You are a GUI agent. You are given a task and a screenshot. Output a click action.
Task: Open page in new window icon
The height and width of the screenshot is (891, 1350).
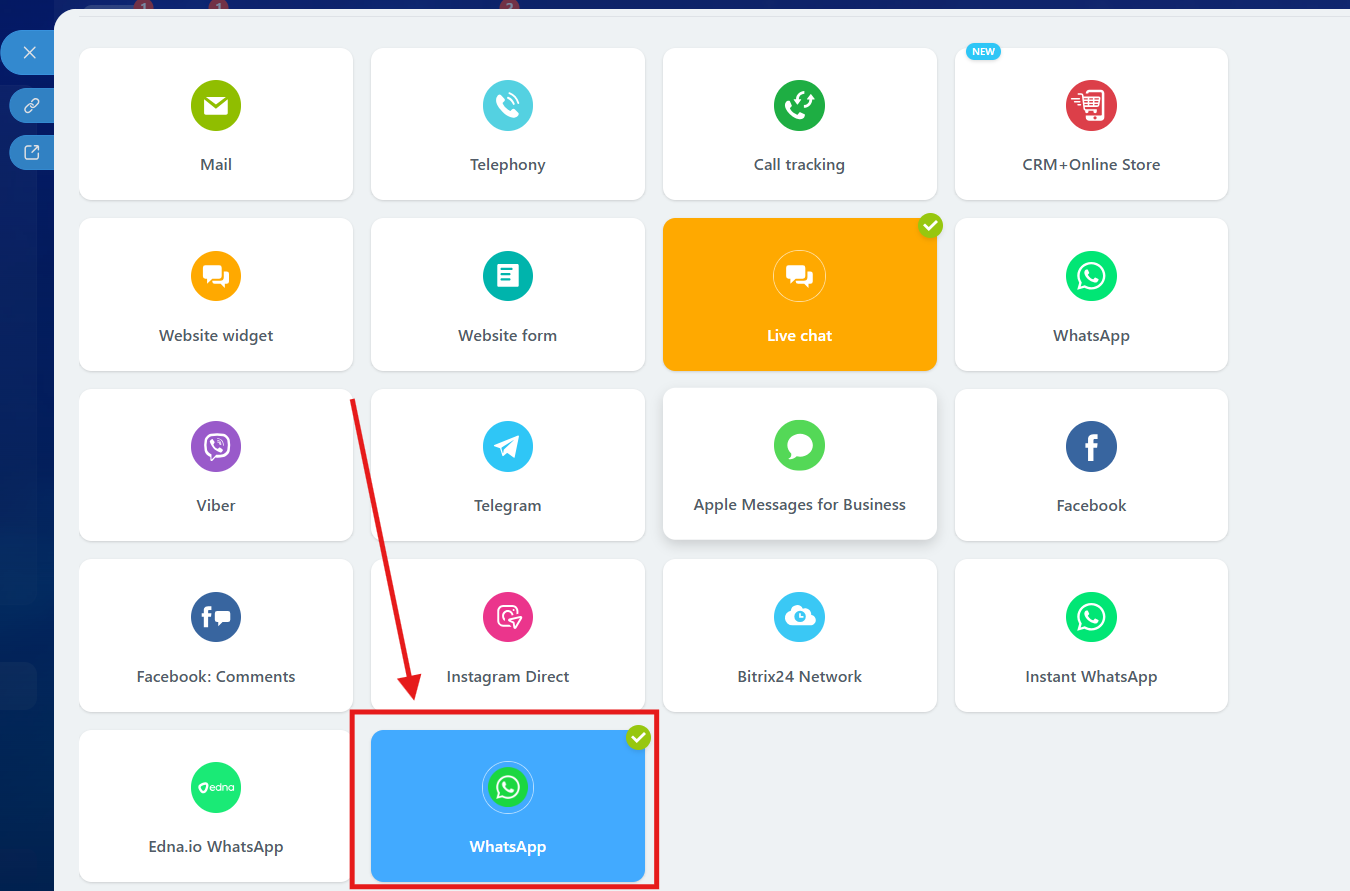[32, 152]
